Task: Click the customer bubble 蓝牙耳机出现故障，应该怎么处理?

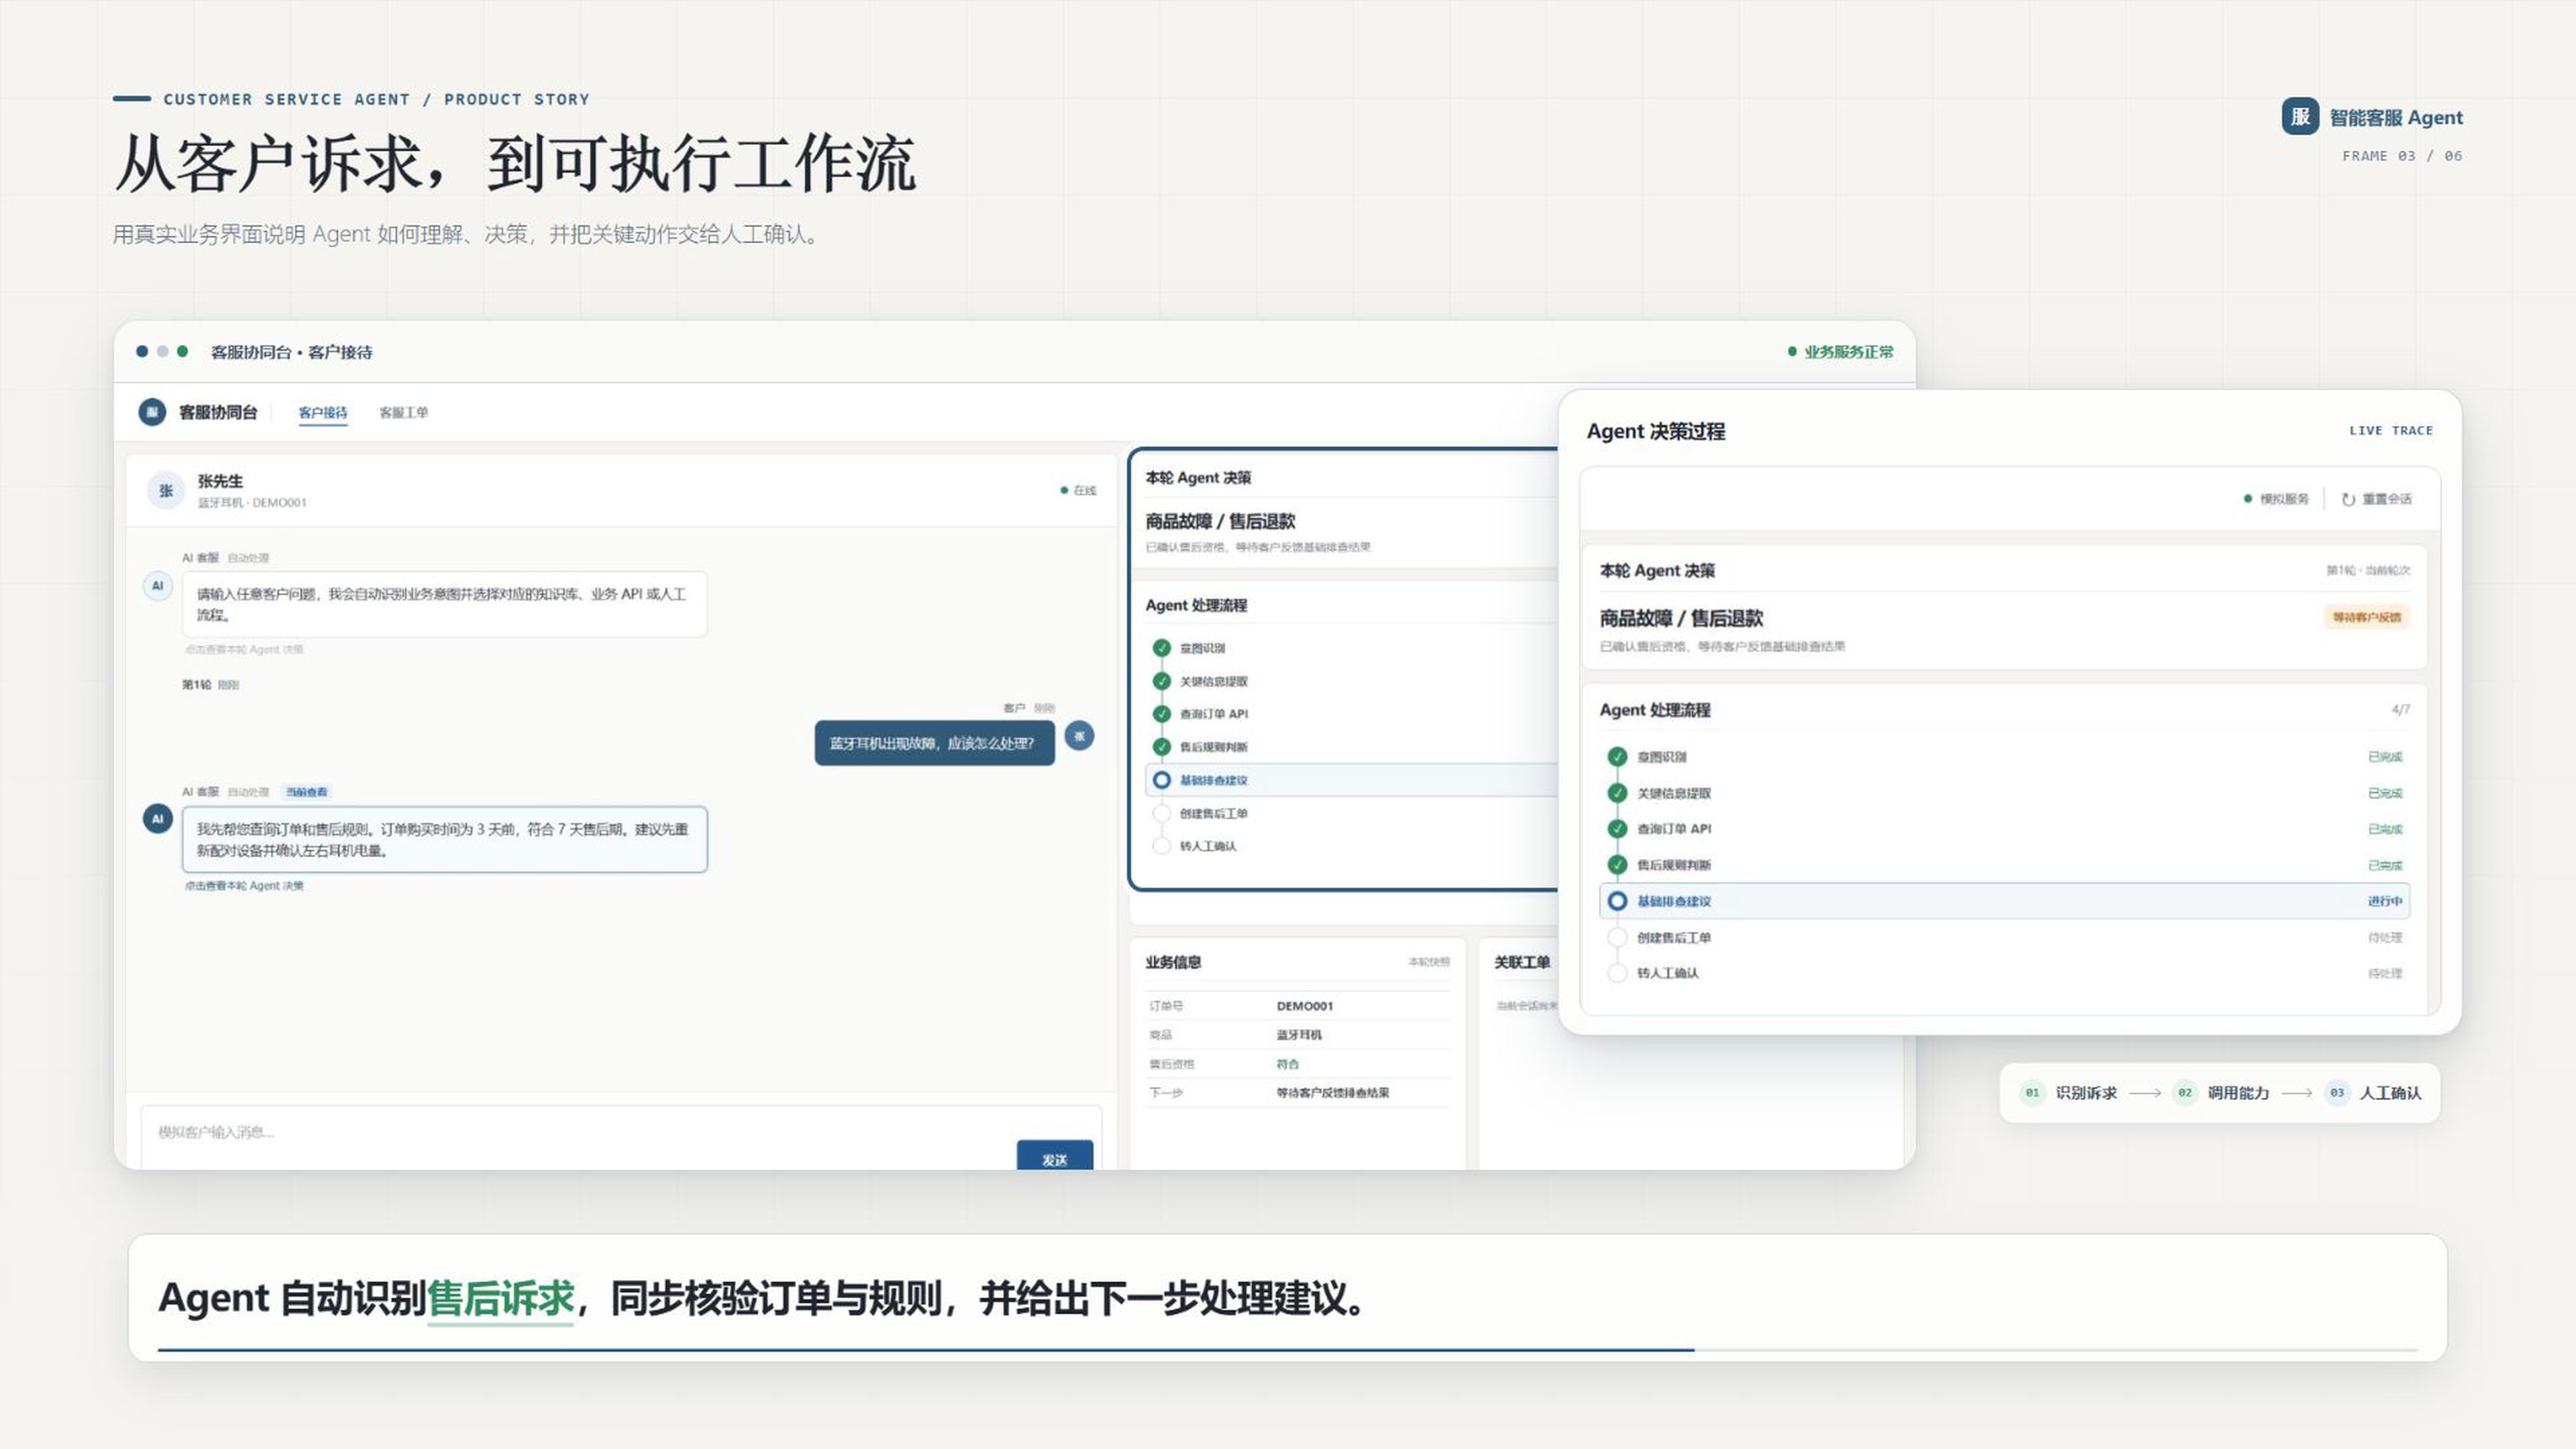Action: [934, 743]
